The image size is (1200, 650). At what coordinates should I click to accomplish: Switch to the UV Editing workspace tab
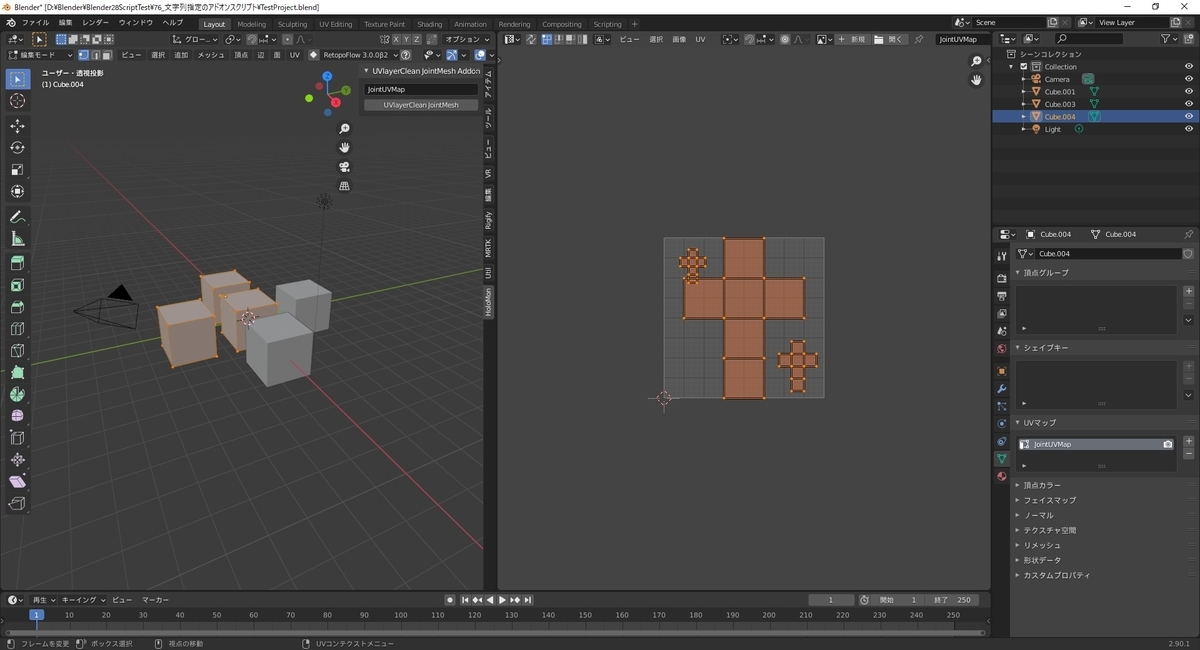(x=335, y=24)
